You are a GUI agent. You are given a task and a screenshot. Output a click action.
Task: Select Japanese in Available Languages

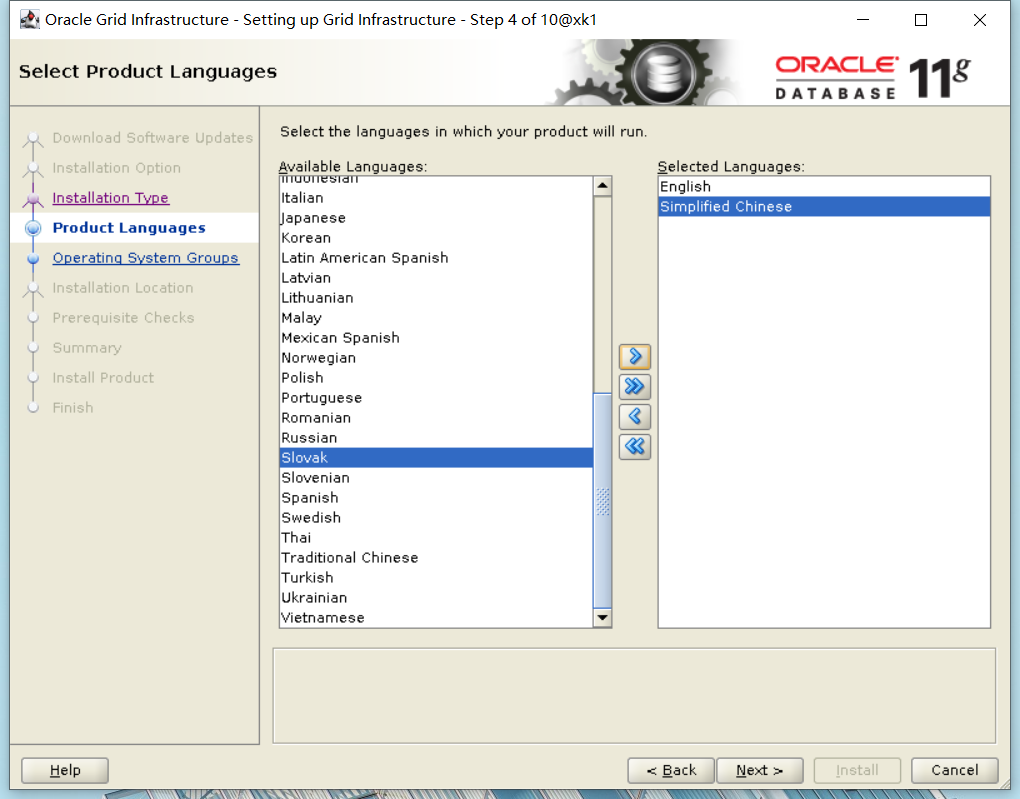click(x=436, y=218)
